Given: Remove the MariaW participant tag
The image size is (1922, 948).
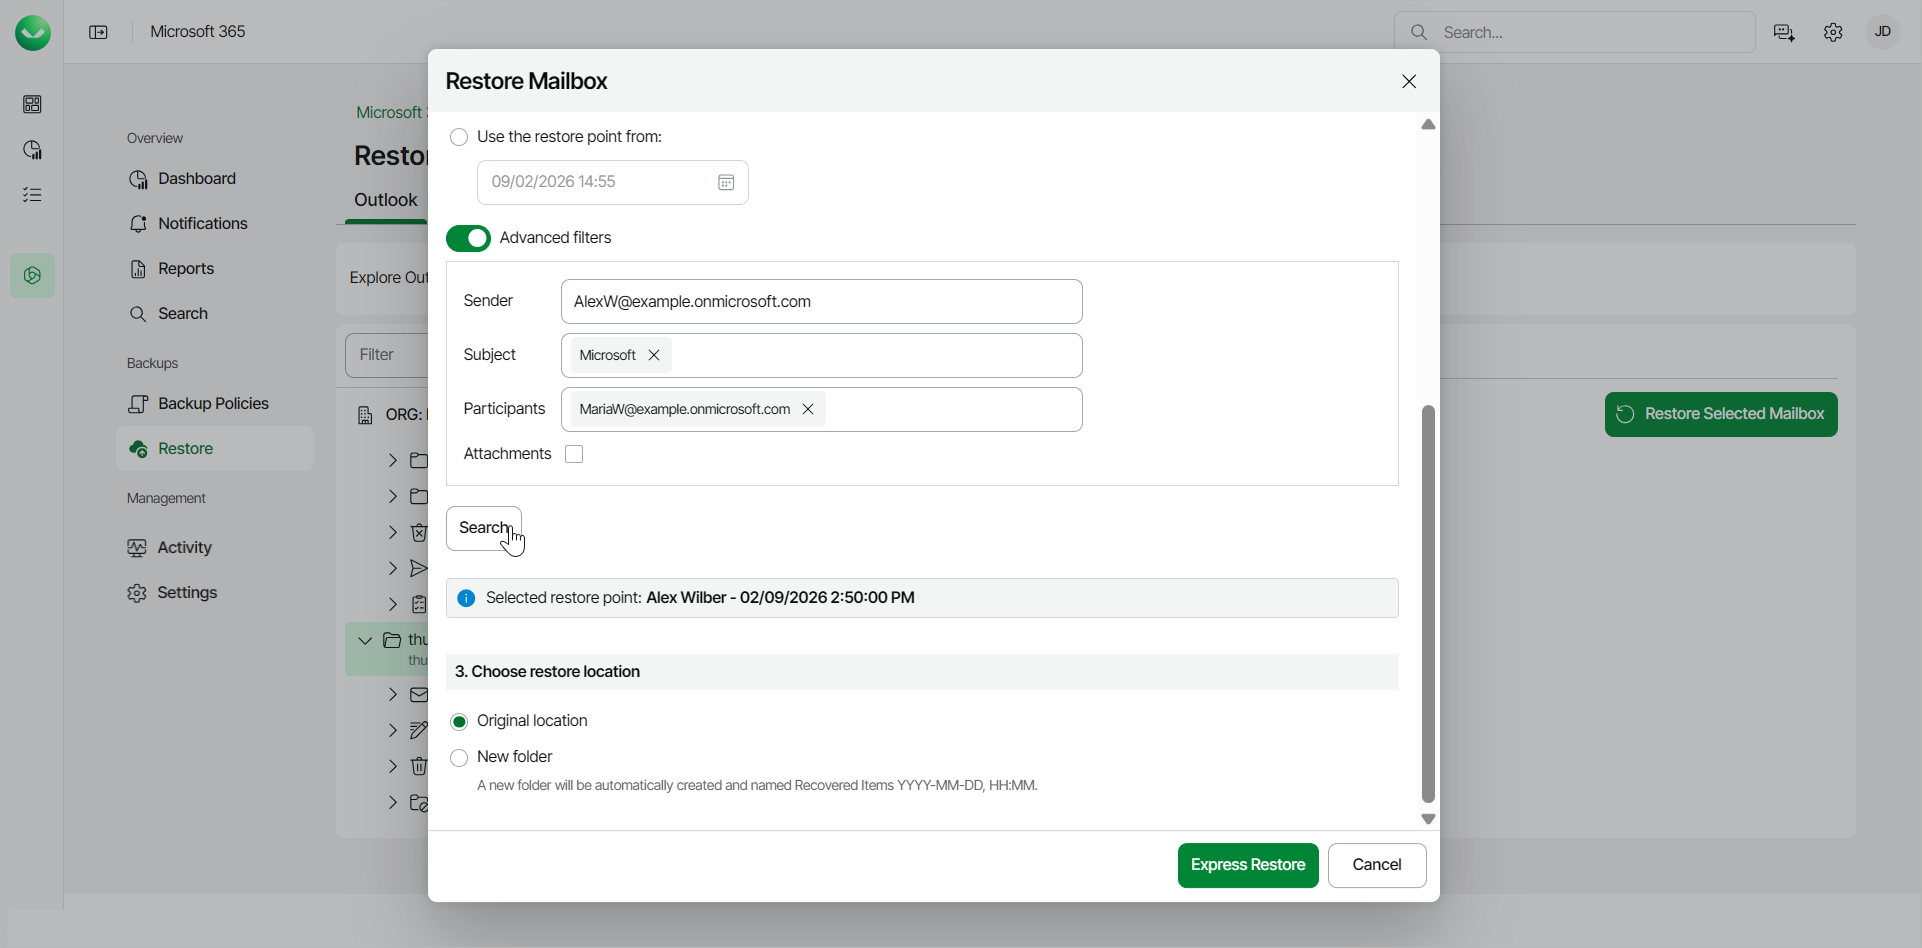Looking at the screenshot, I should pyautogui.click(x=808, y=409).
